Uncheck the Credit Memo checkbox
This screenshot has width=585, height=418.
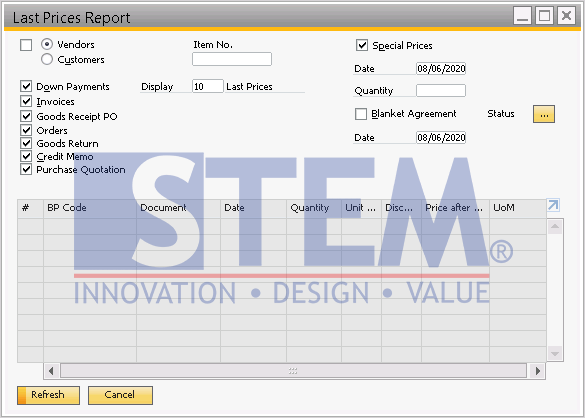click(26, 156)
